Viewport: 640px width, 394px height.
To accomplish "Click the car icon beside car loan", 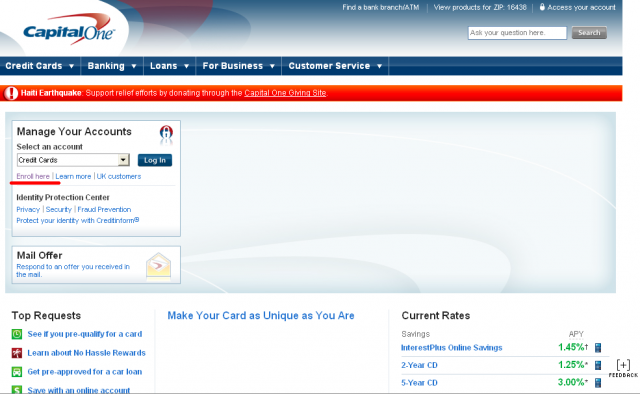I will (x=17, y=372).
